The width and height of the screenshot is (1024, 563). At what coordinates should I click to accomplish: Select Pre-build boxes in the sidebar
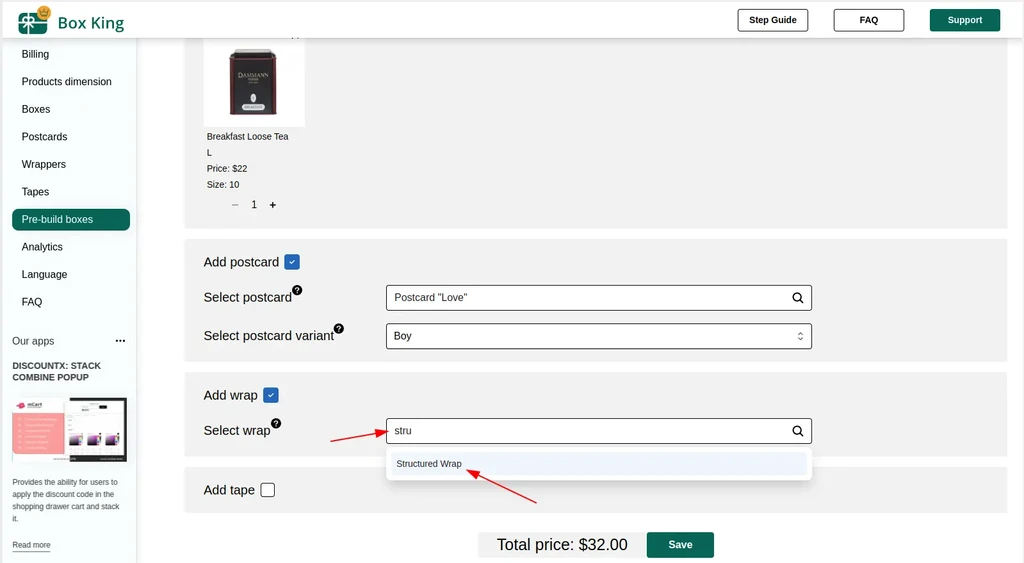point(71,219)
